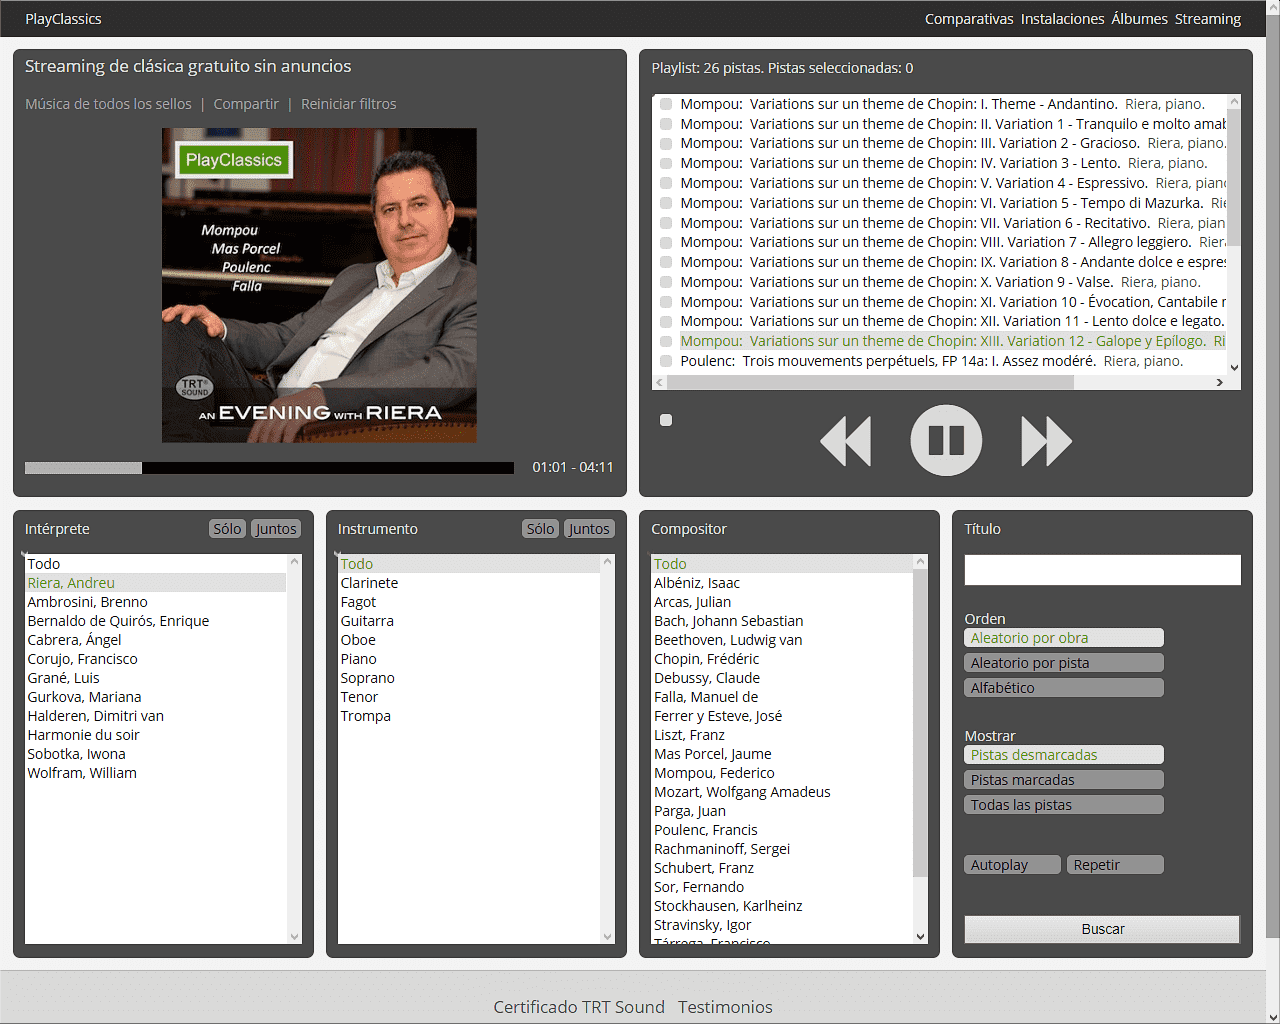Click the album cover 'An Evening with Riera'

tap(319, 285)
